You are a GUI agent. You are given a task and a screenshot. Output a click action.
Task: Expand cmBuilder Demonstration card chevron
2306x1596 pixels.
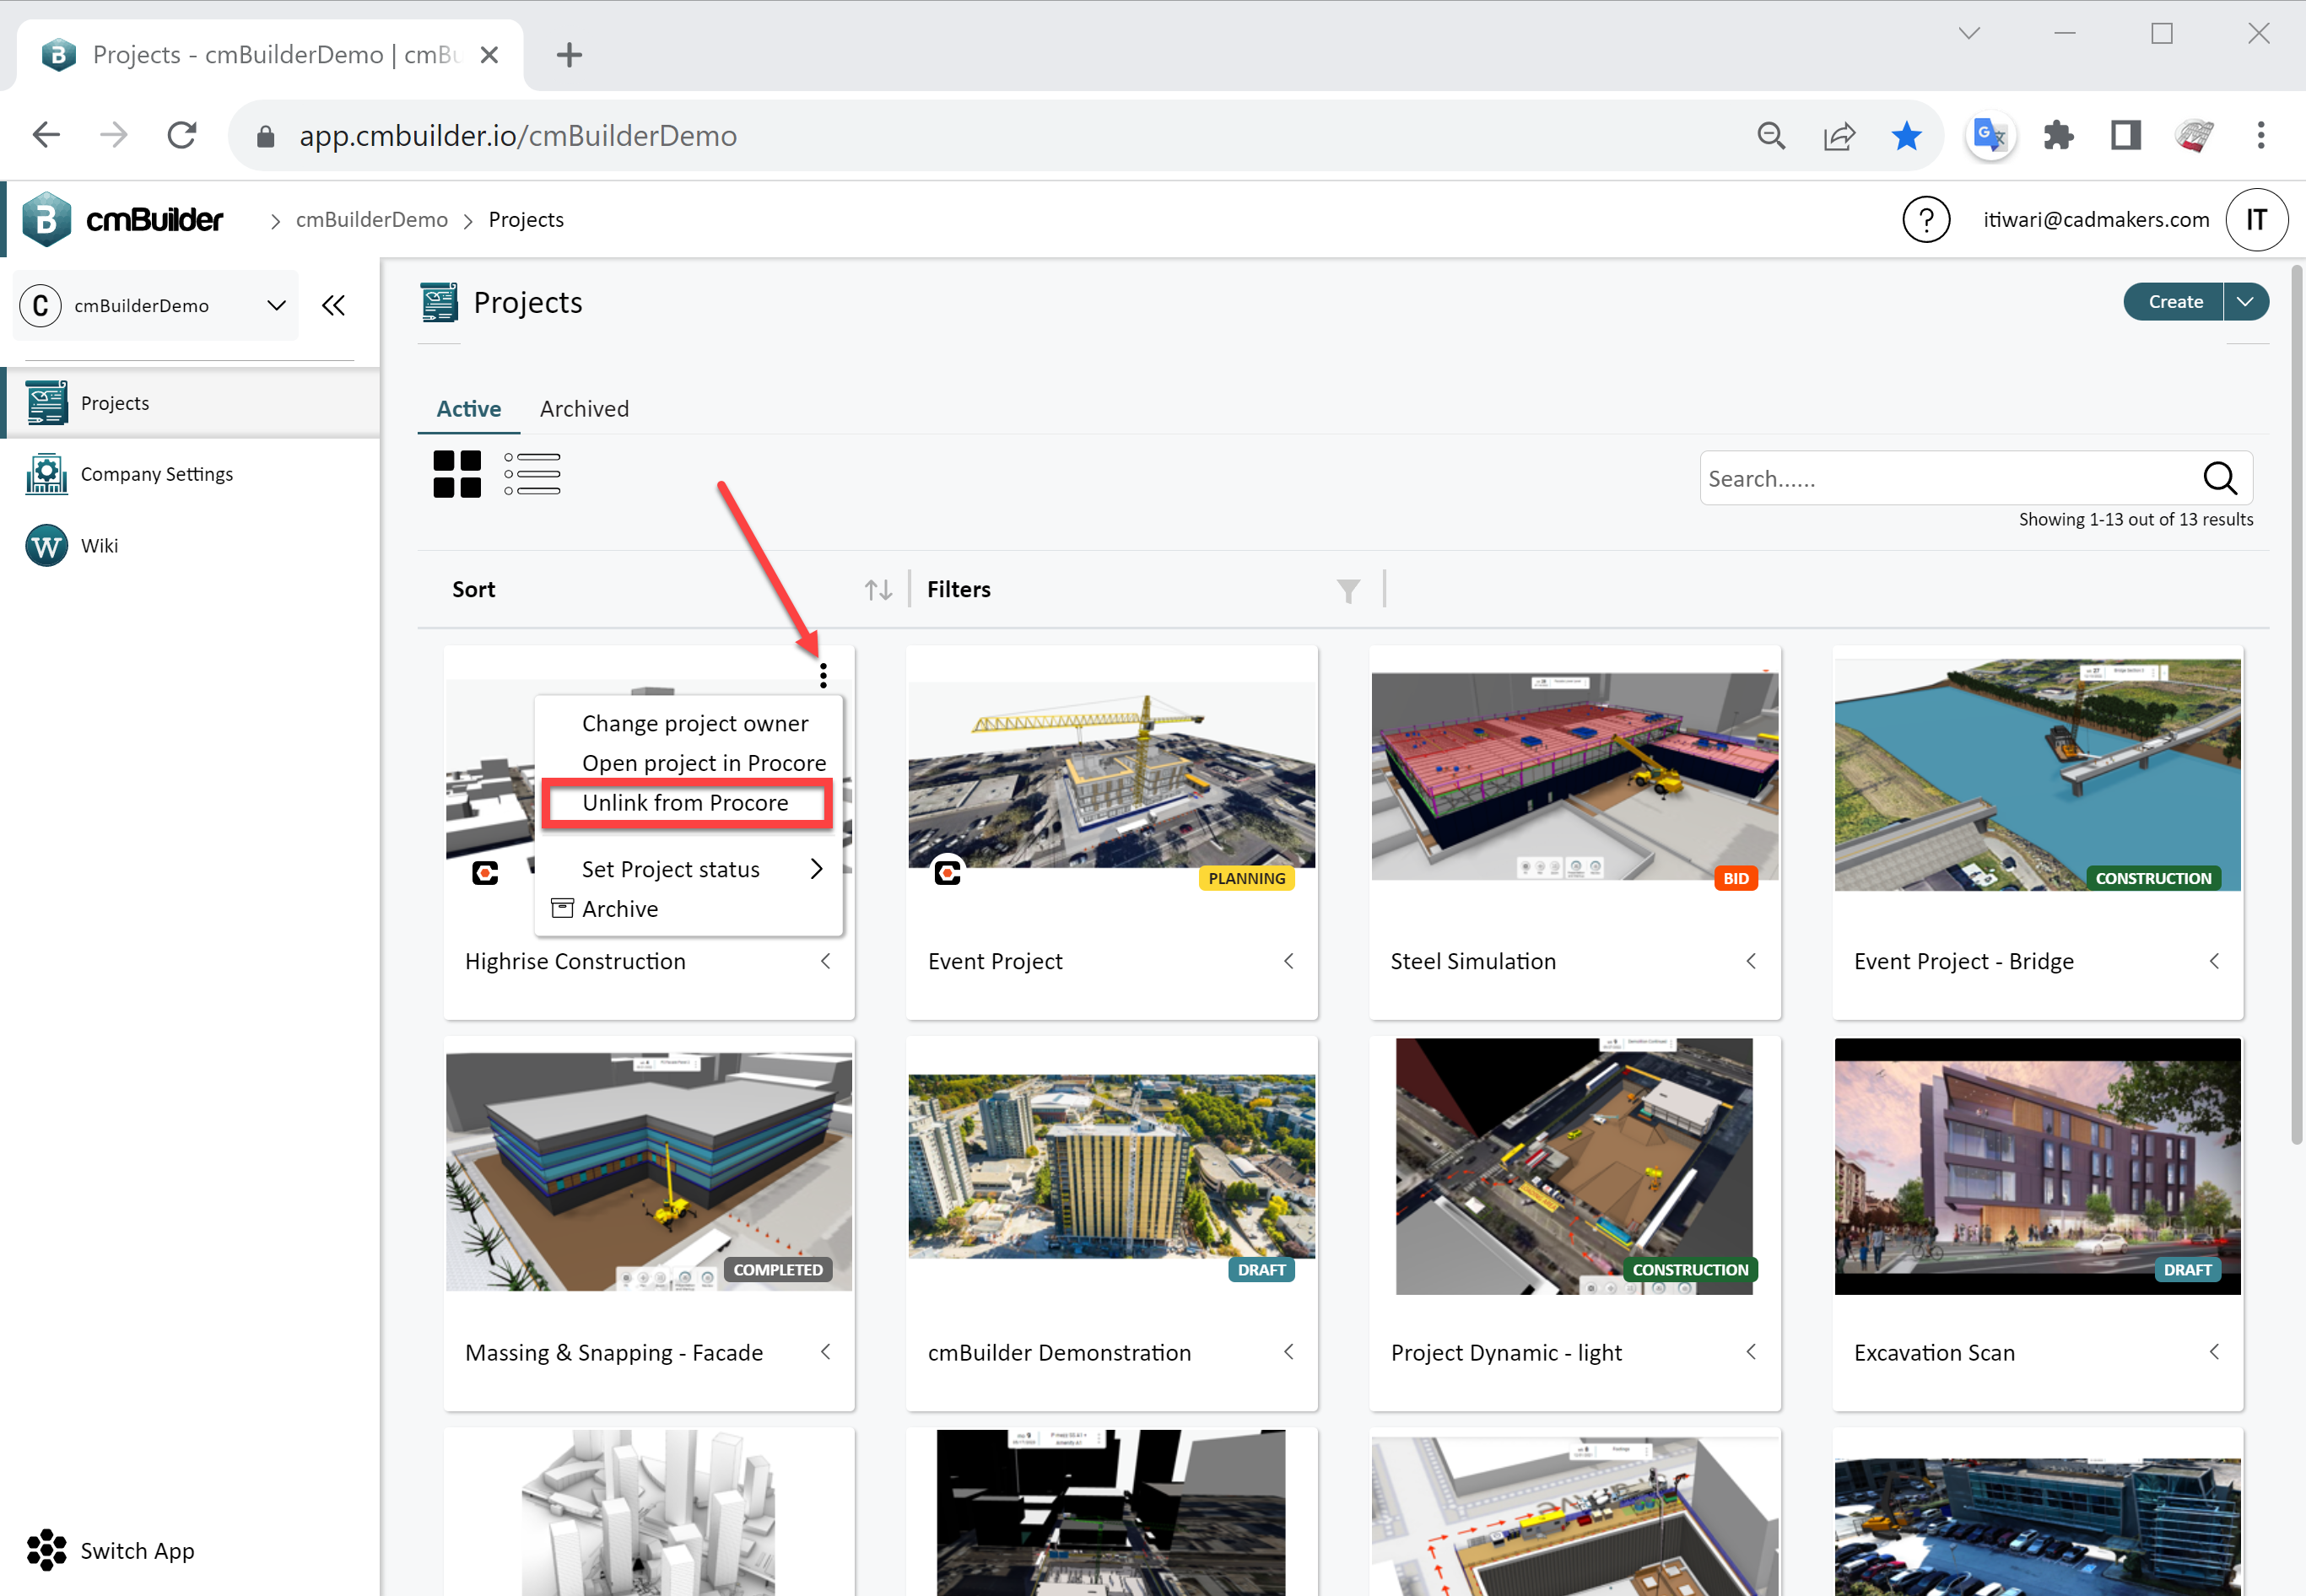coord(1288,1351)
